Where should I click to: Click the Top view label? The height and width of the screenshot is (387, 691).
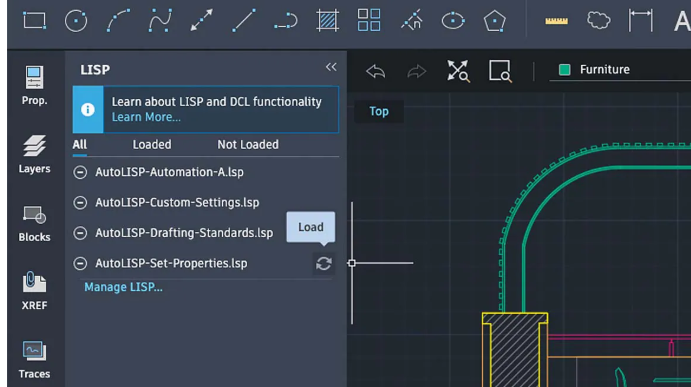[379, 111]
